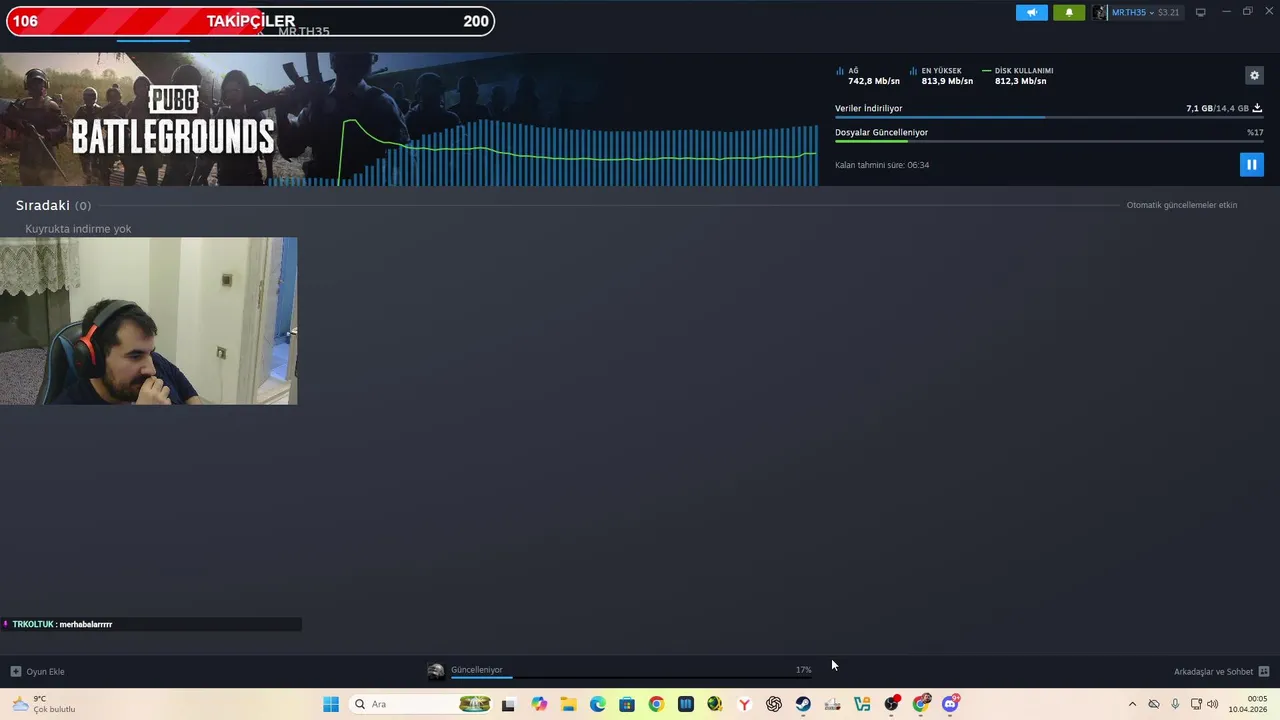This screenshot has height=720, width=1280.
Task: Click the OneDrive cloud tray icon
Action: tap(1154, 704)
